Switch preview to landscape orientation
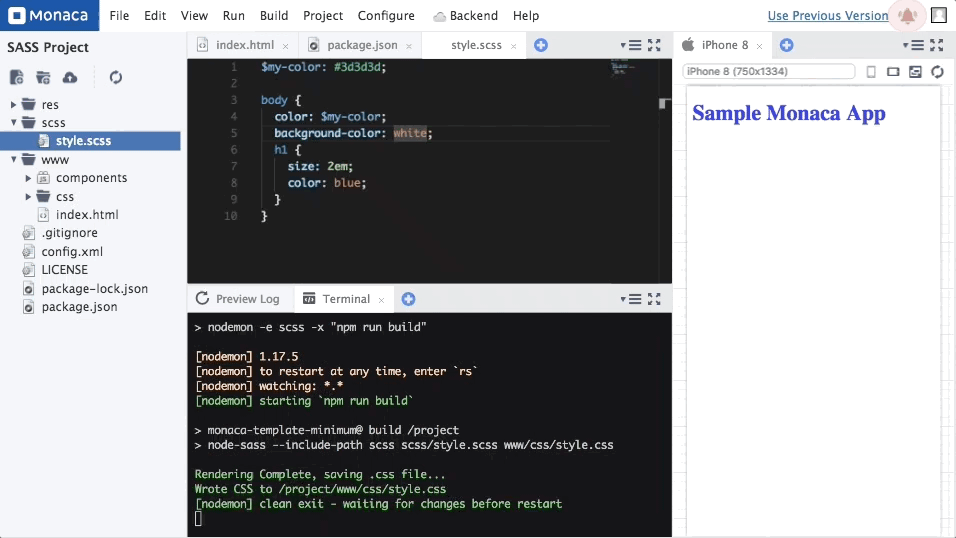 click(893, 72)
